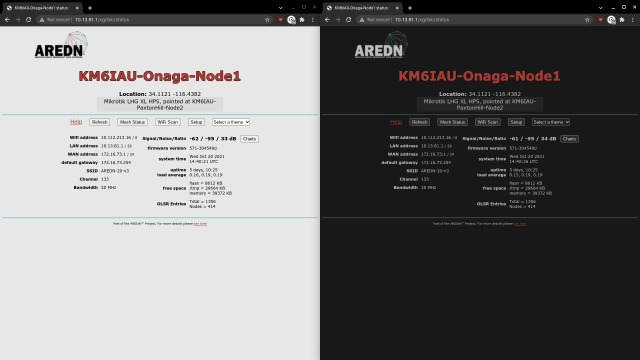The height and width of the screenshot is (360, 640).
Task: Select the KM6IAU-Onaga-Node1 status tab in the right window
Action: pos(362,8)
